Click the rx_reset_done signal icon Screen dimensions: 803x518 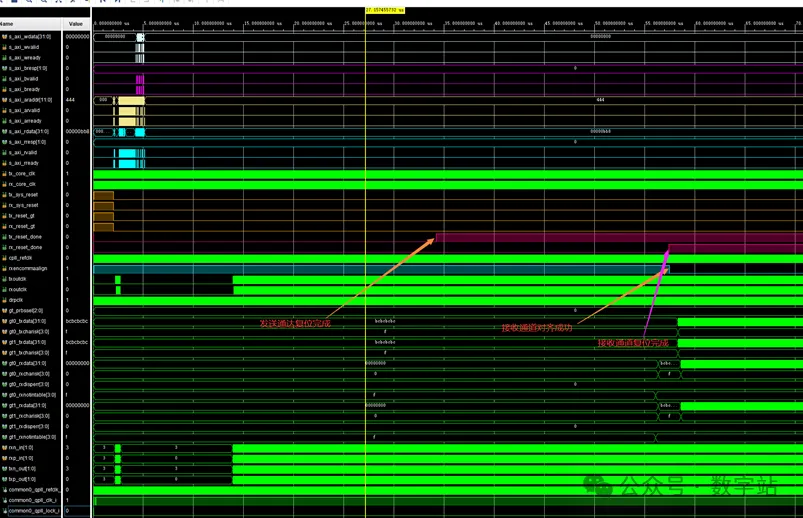5,247
